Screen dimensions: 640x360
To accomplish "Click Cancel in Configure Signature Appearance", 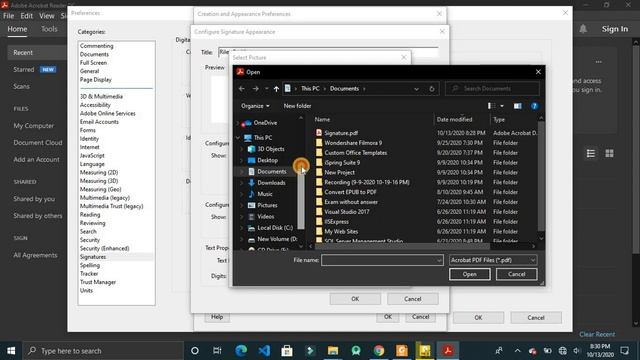I will coord(413,299).
